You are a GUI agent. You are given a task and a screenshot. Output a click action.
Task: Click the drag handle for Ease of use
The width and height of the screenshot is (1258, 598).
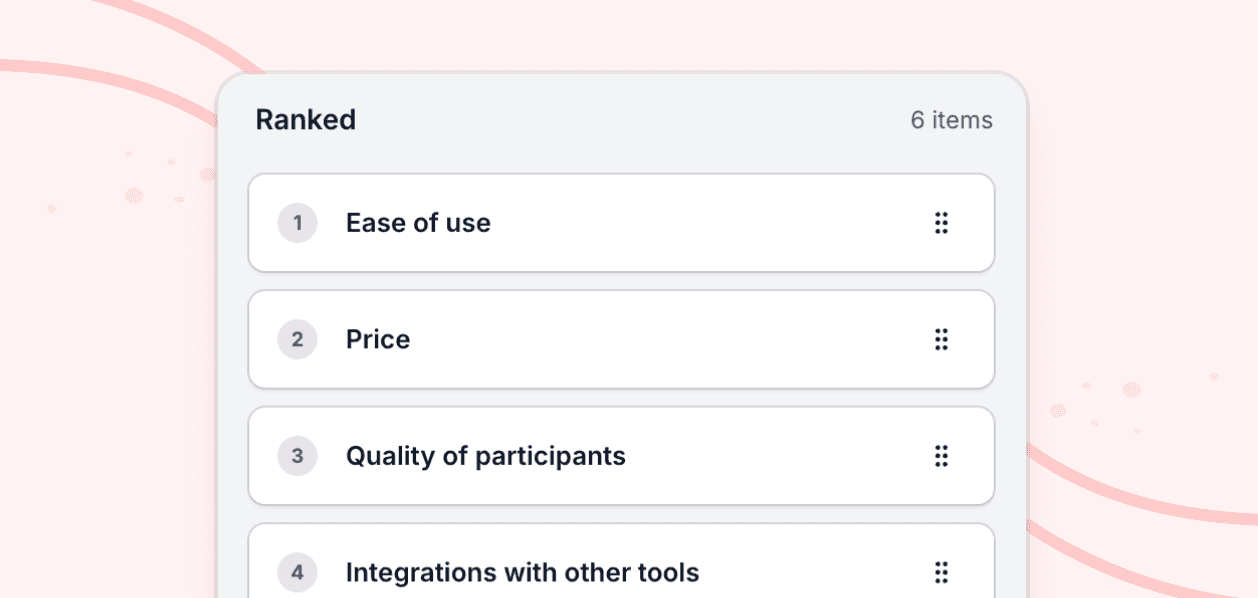coord(941,223)
